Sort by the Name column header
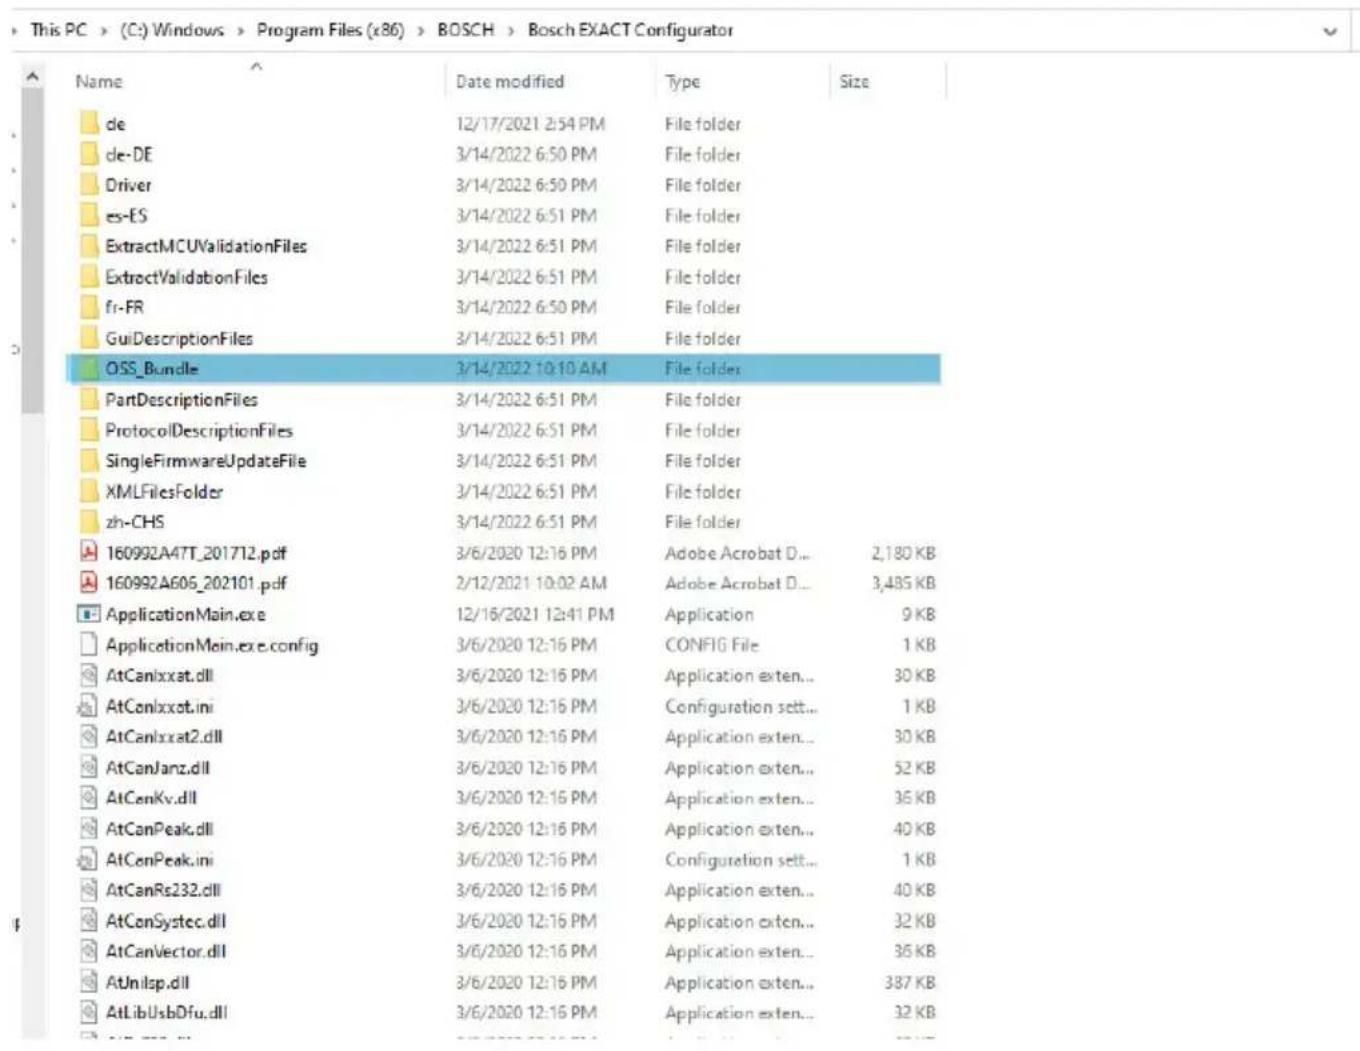1360x1051 pixels. click(x=99, y=82)
